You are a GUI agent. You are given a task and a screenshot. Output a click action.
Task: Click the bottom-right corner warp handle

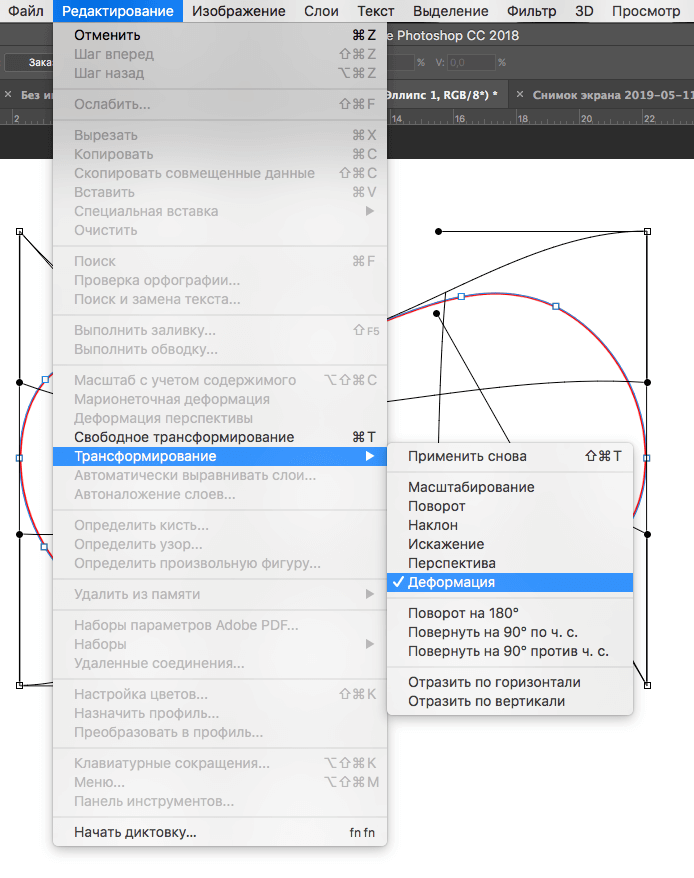[647, 685]
